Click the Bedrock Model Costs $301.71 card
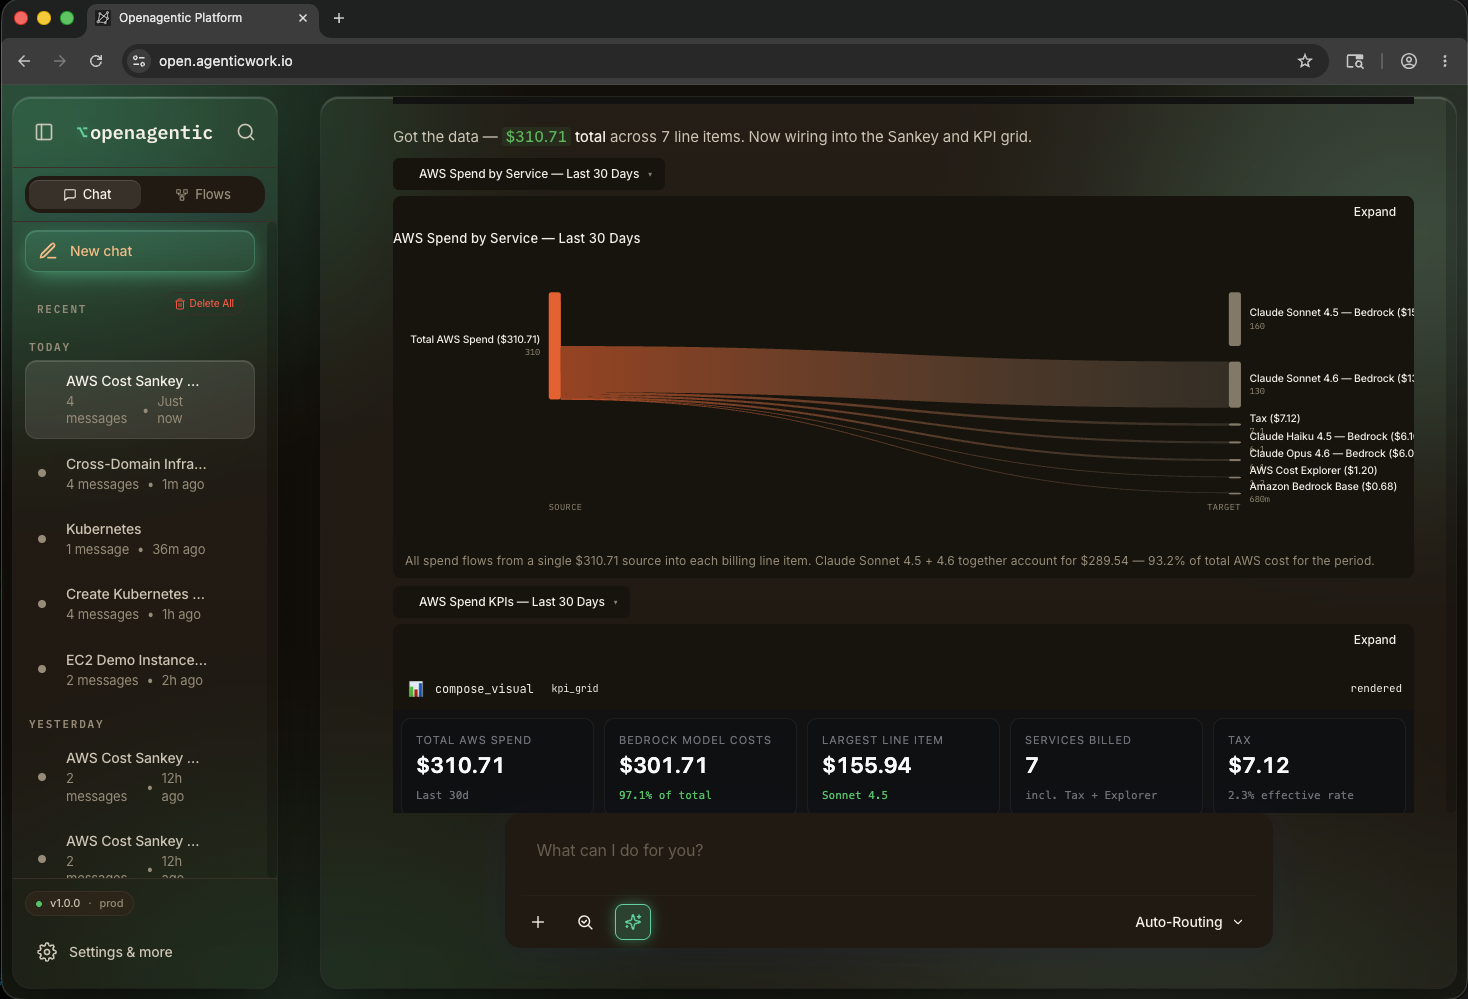The image size is (1468, 999). 700,766
